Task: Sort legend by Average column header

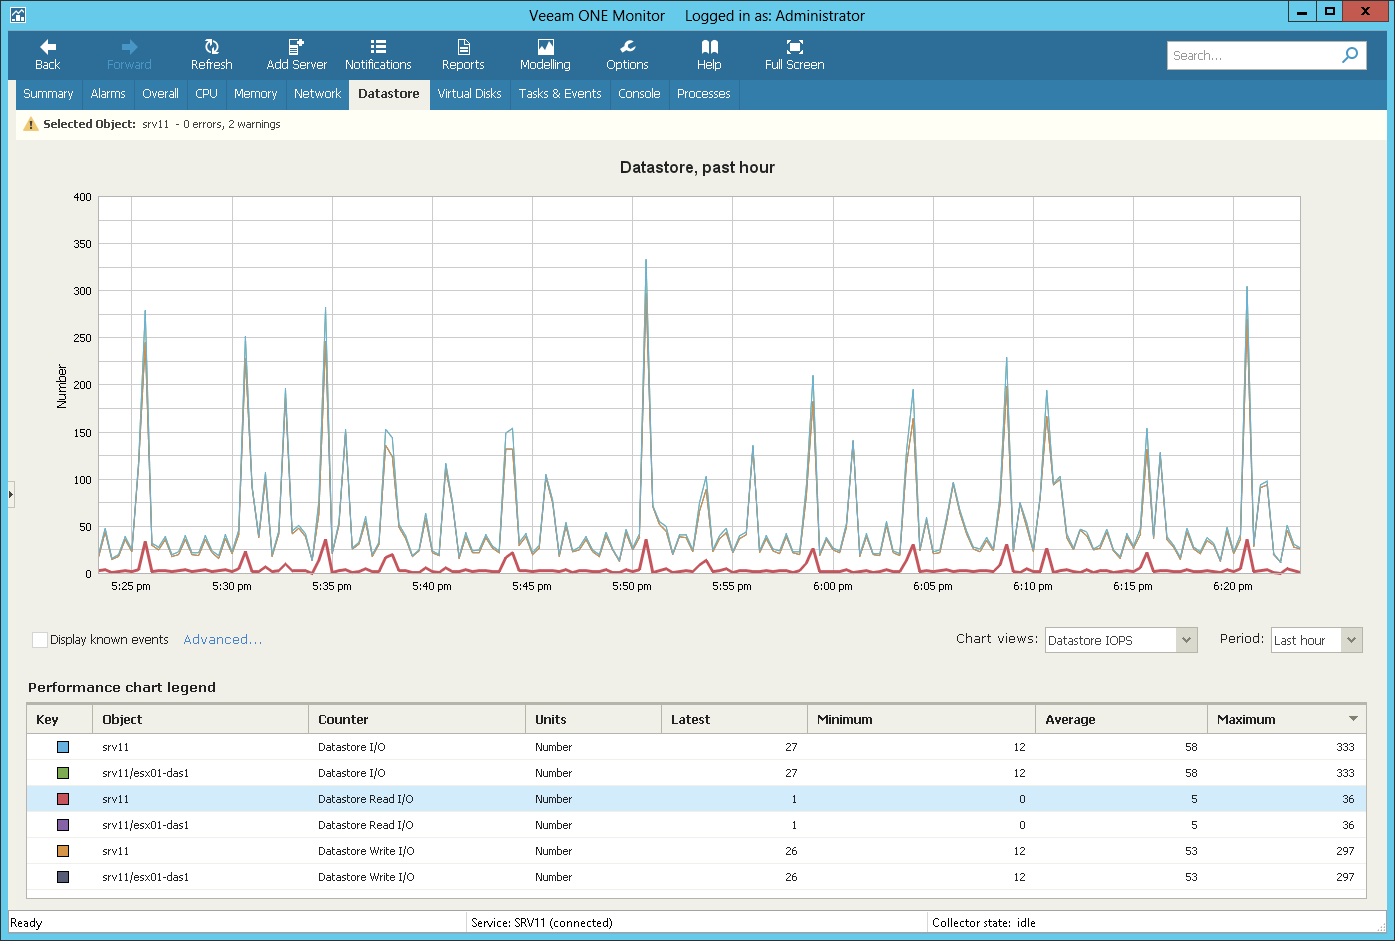Action: (1121, 719)
